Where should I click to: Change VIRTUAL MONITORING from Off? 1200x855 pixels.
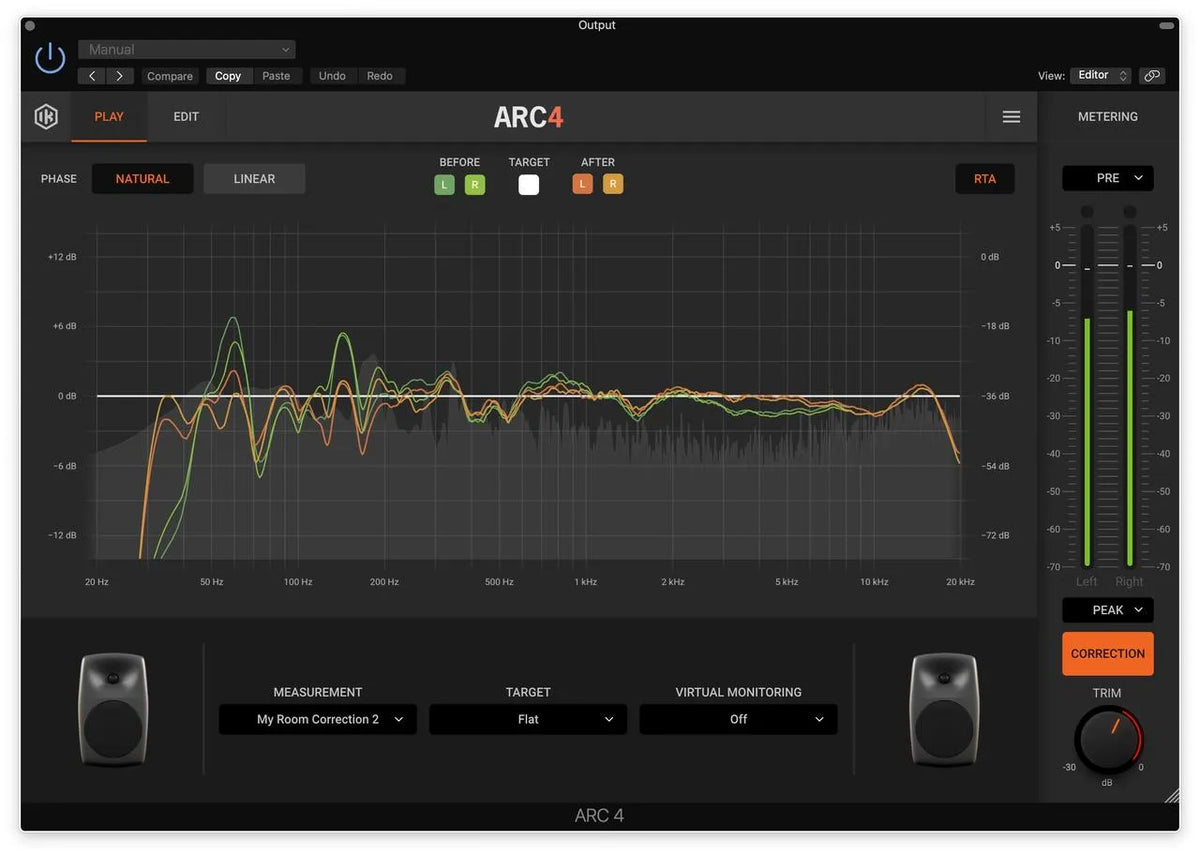click(x=738, y=719)
